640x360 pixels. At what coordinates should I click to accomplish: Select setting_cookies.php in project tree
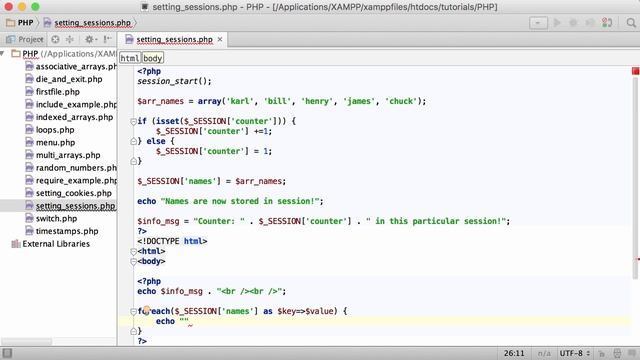click(x=68, y=193)
